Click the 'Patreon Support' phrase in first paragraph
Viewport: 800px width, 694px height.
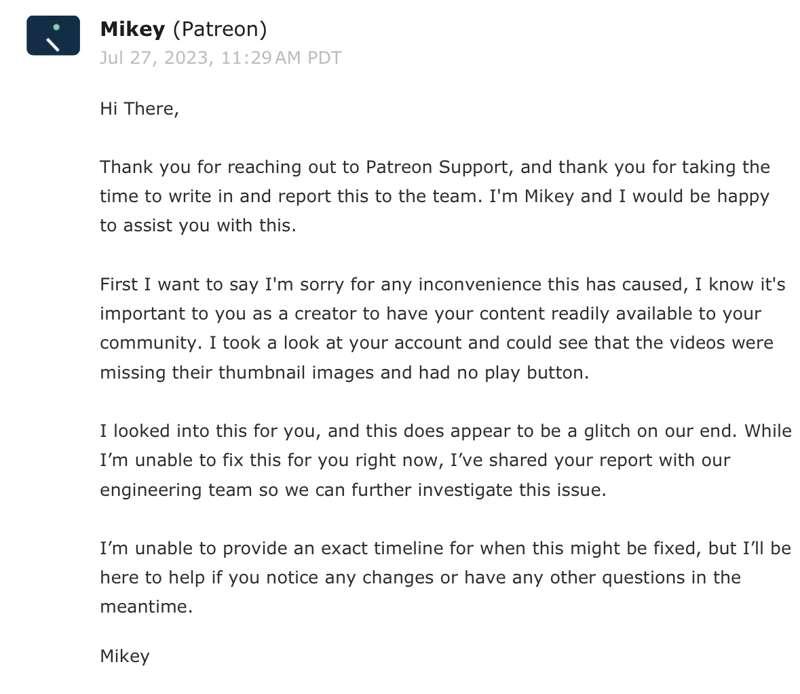pyautogui.click(x=437, y=167)
